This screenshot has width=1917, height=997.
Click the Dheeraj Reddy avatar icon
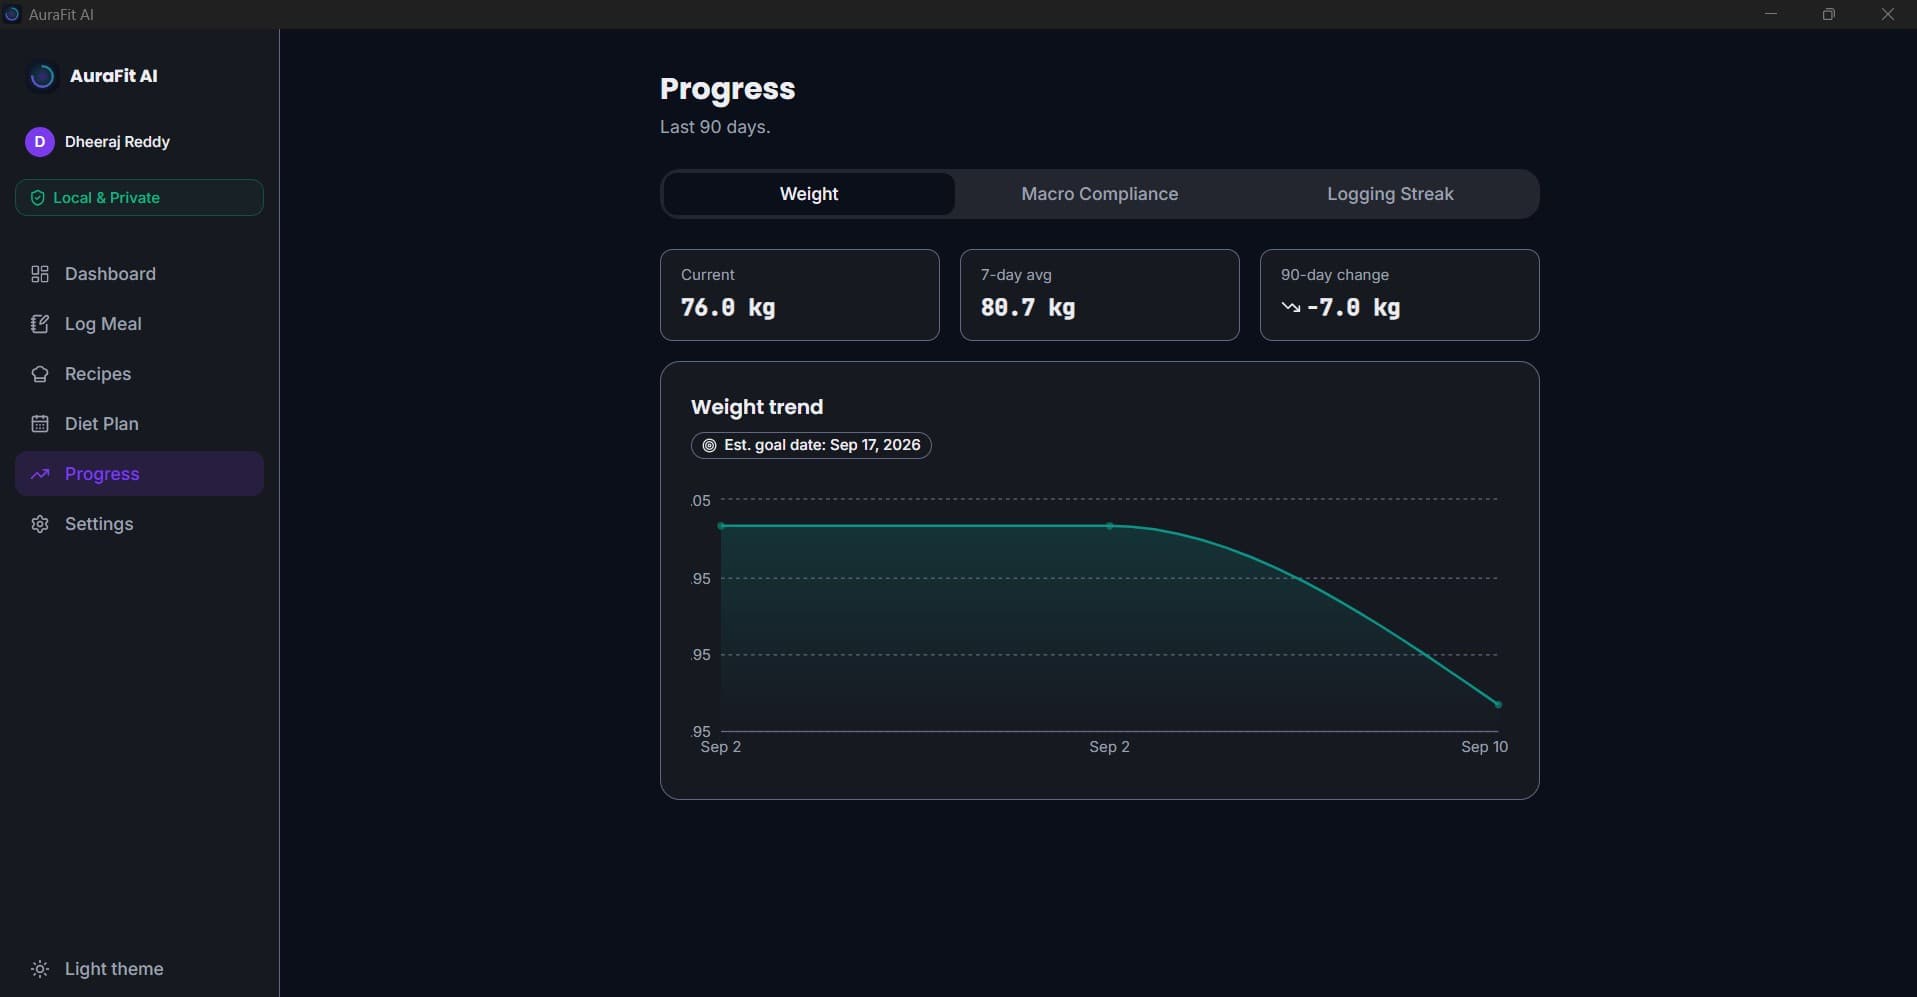click(40, 142)
